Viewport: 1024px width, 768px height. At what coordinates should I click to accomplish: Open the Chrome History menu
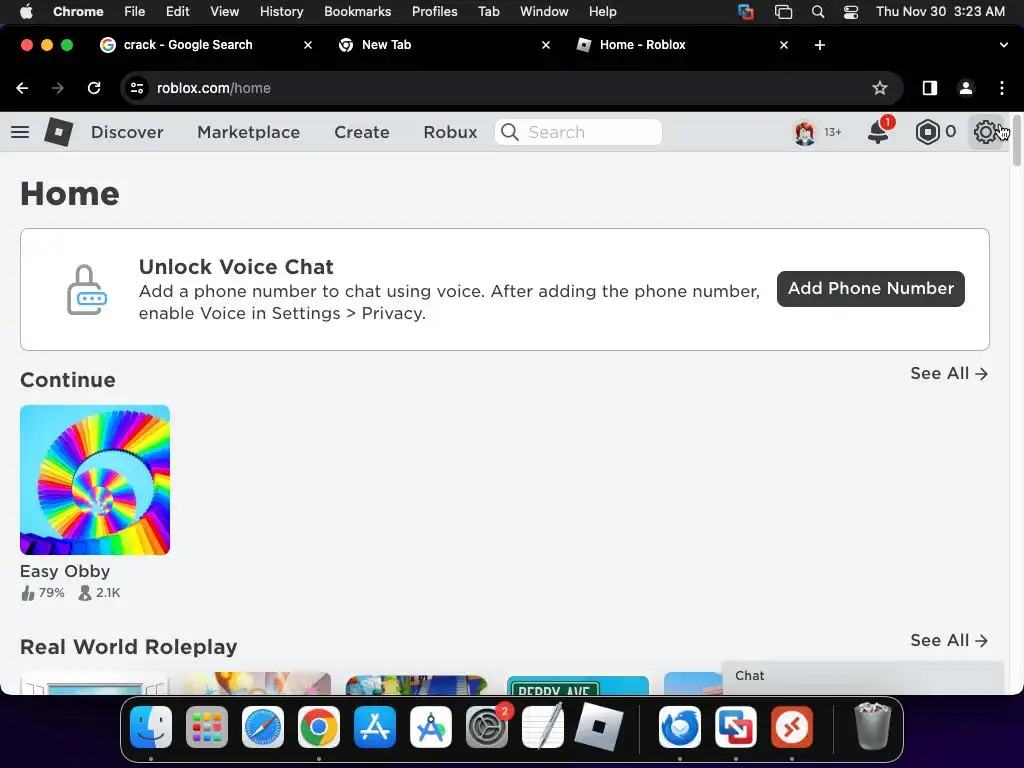click(x=281, y=12)
